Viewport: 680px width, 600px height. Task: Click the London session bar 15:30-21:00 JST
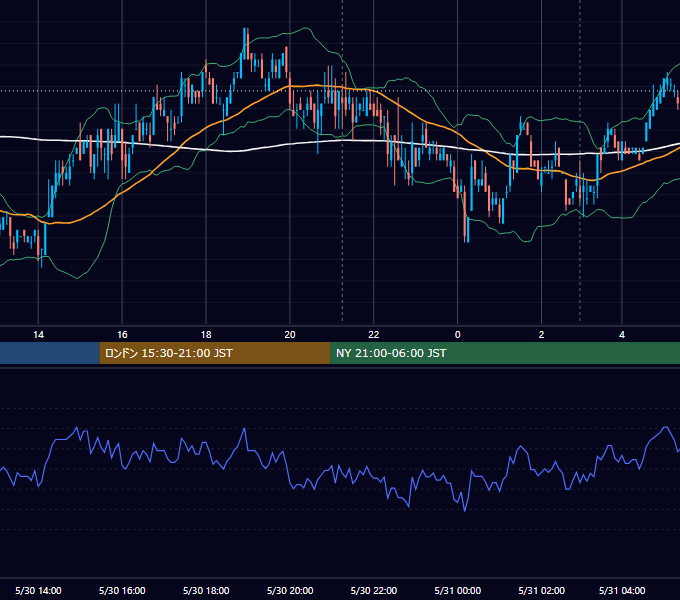point(215,353)
